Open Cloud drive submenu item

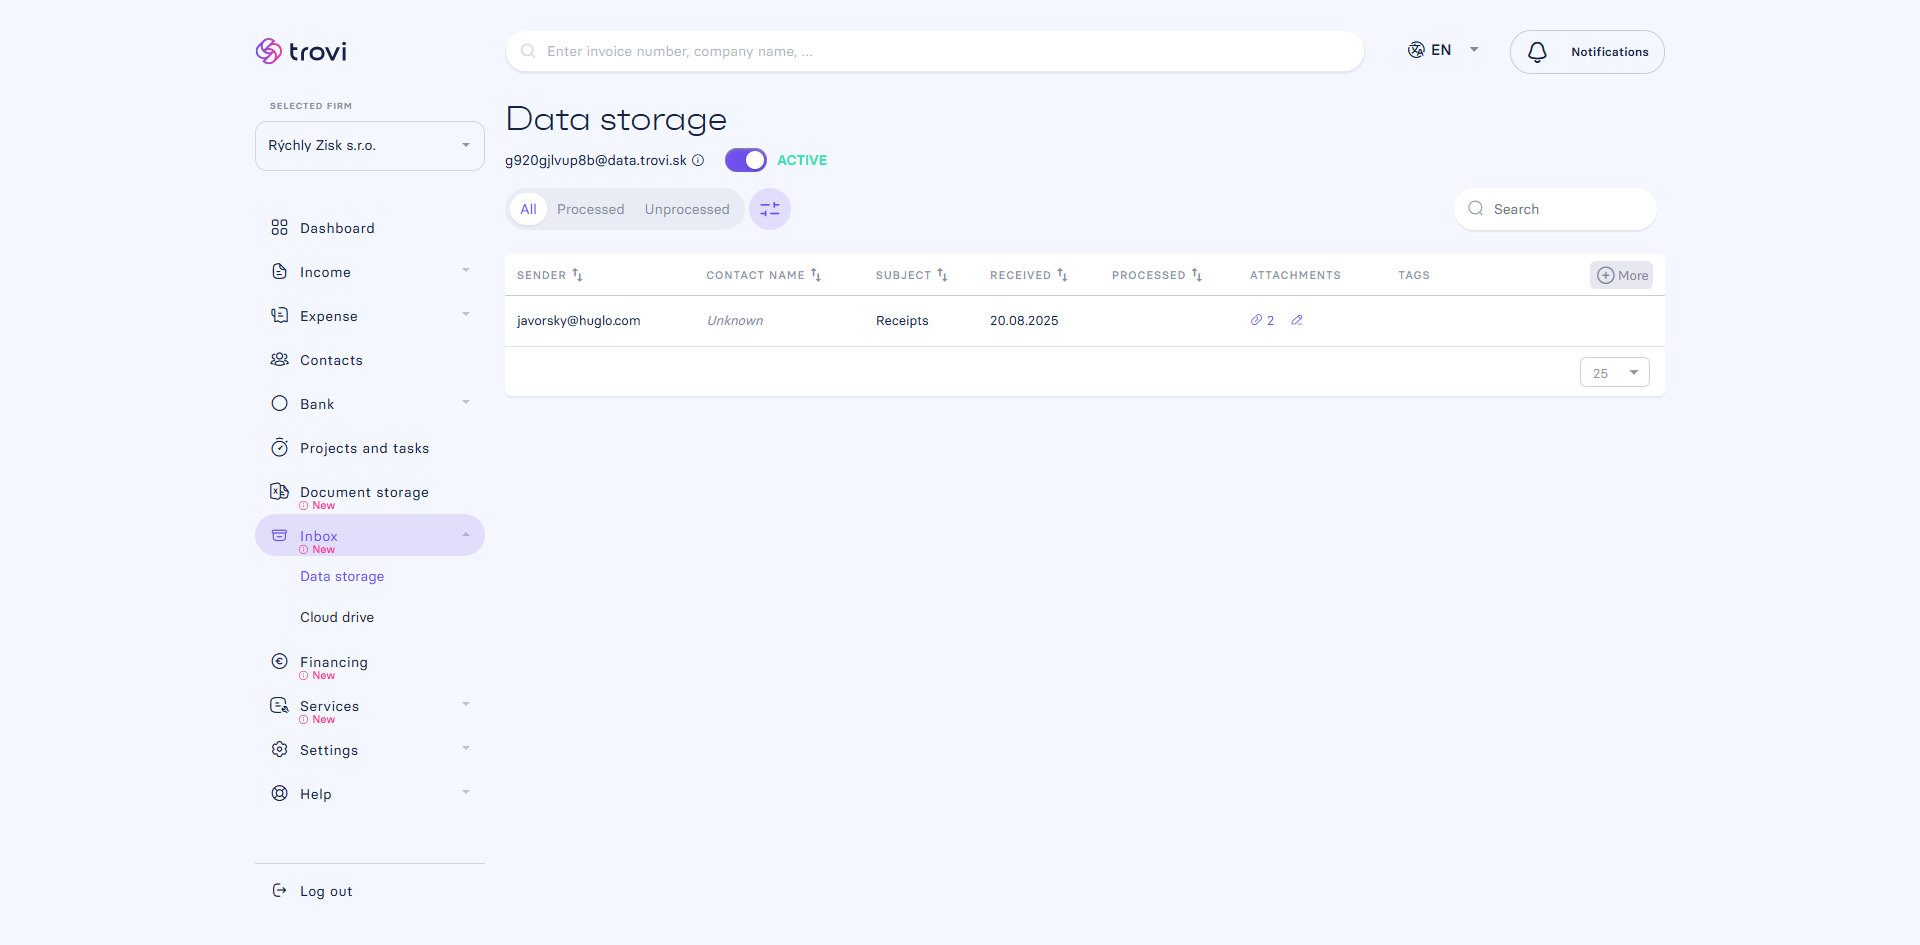(x=337, y=617)
